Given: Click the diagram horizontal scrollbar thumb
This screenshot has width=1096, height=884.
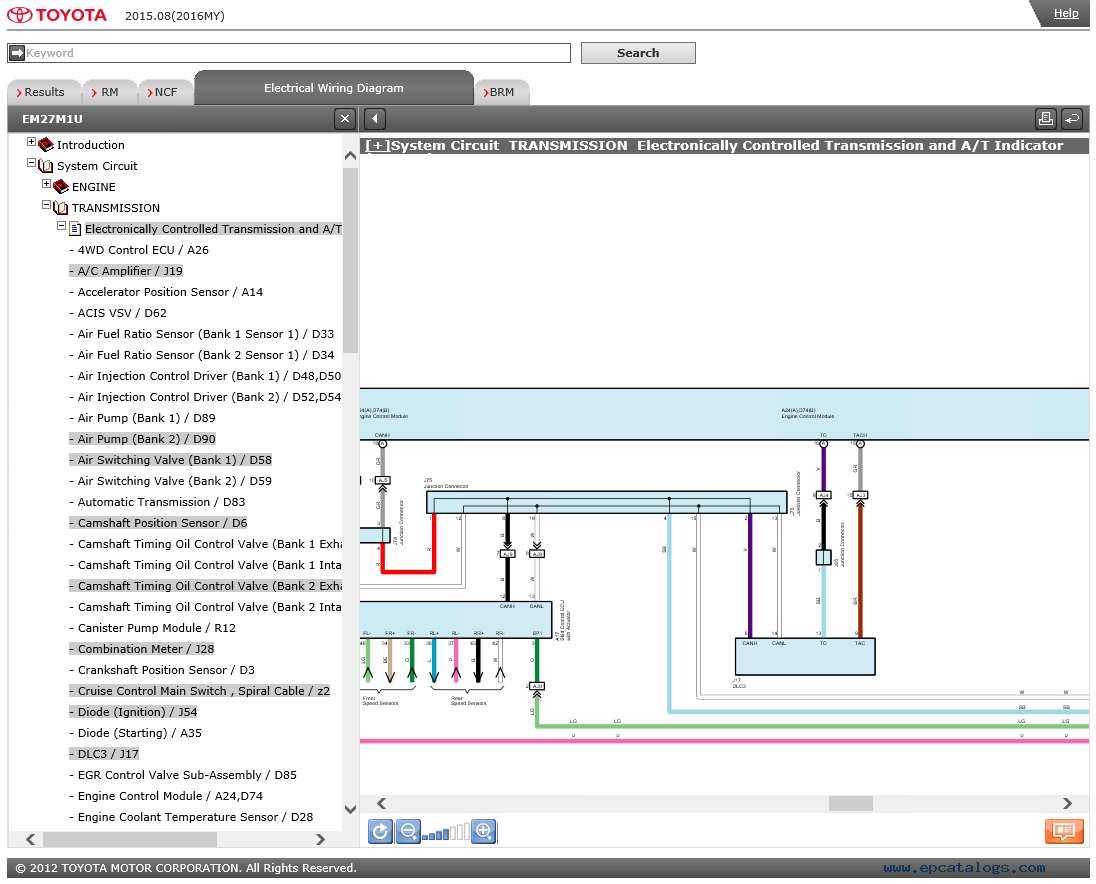Looking at the screenshot, I should coord(851,804).
